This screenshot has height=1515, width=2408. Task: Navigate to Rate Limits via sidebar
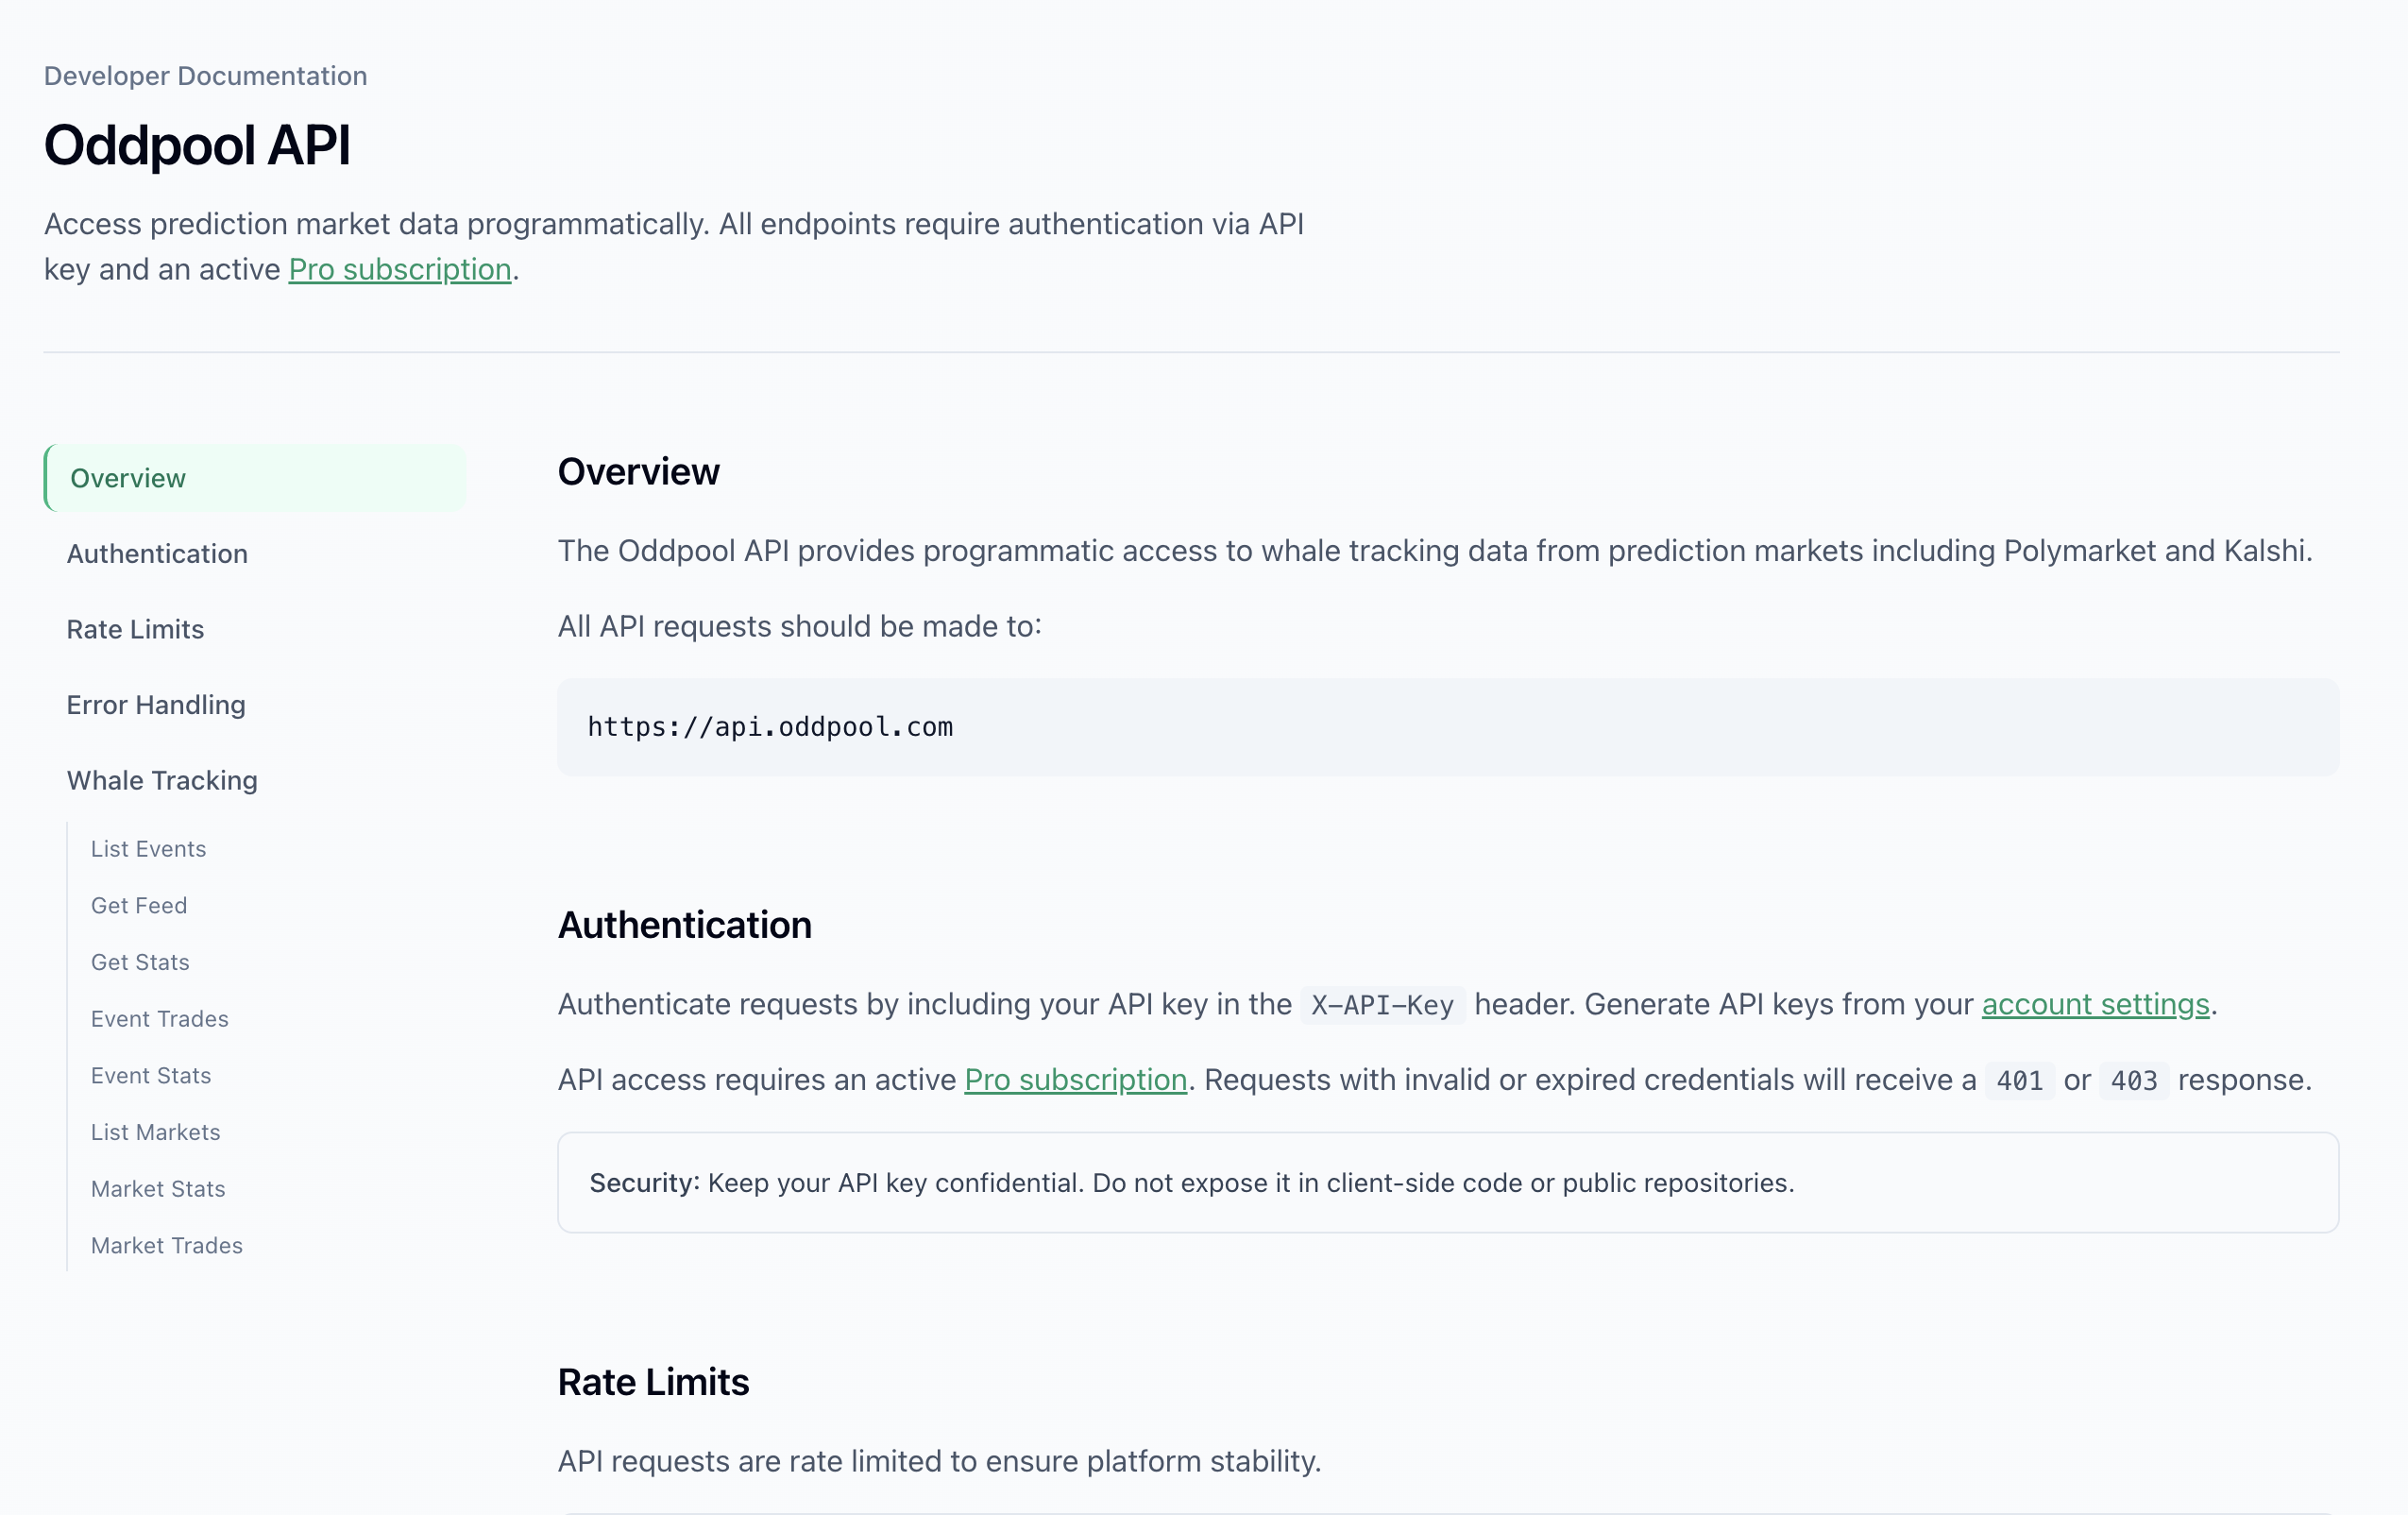coord(134,629)
